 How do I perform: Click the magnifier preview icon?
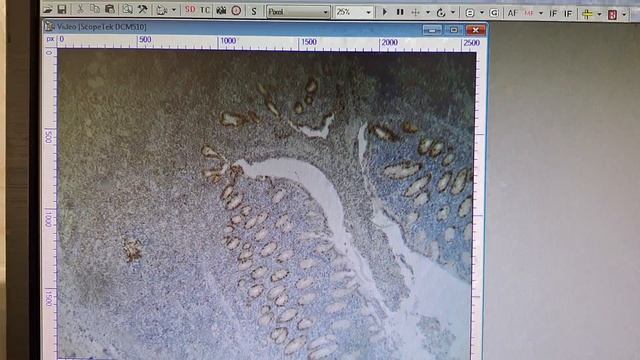[127, 9]
